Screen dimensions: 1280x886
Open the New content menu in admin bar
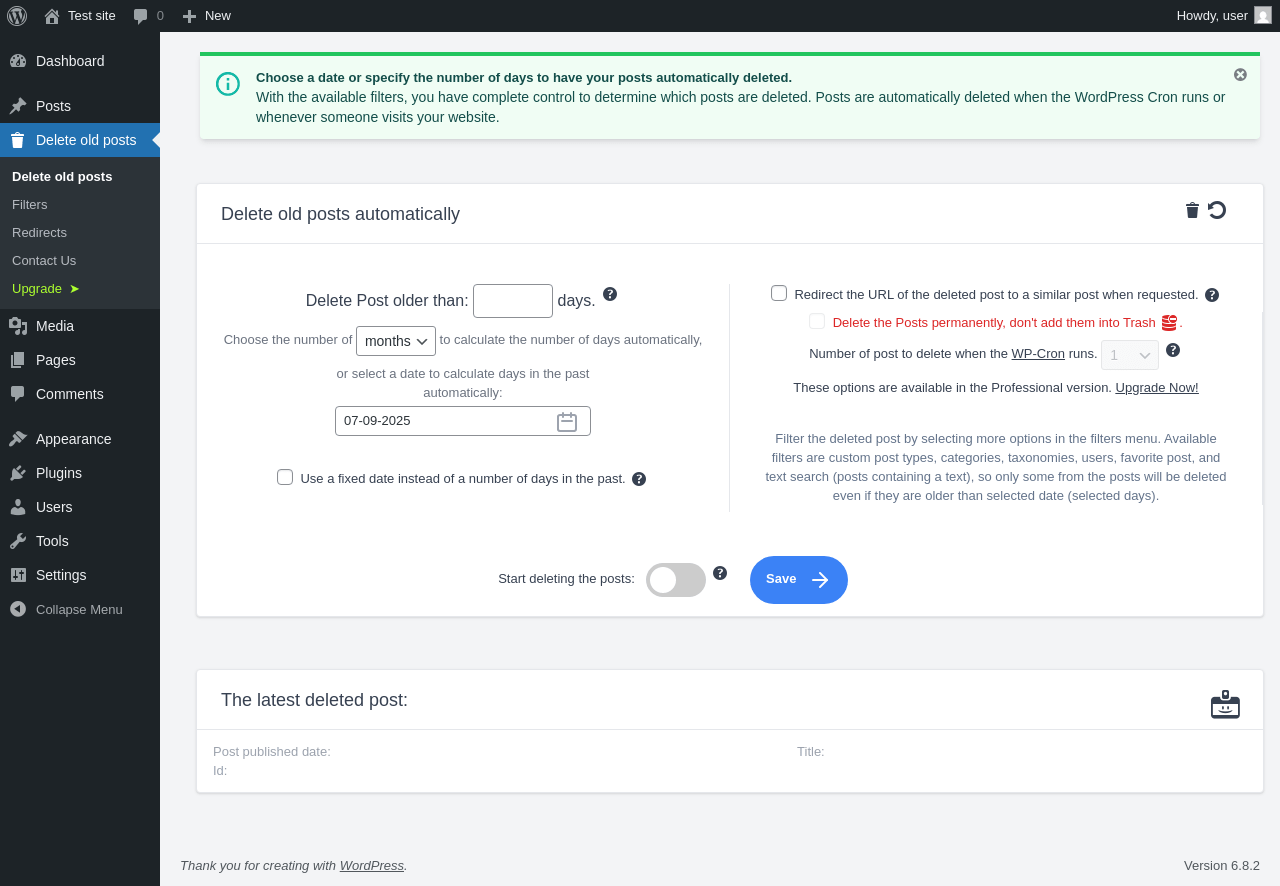pos(206,16)
